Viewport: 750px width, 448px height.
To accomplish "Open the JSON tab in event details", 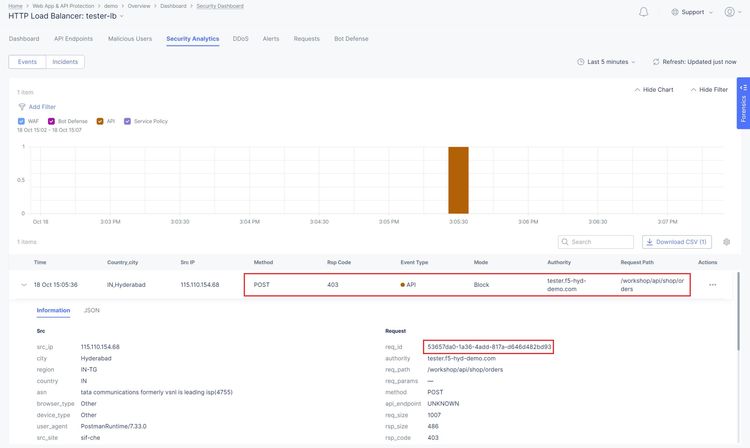I will (91, 311).
